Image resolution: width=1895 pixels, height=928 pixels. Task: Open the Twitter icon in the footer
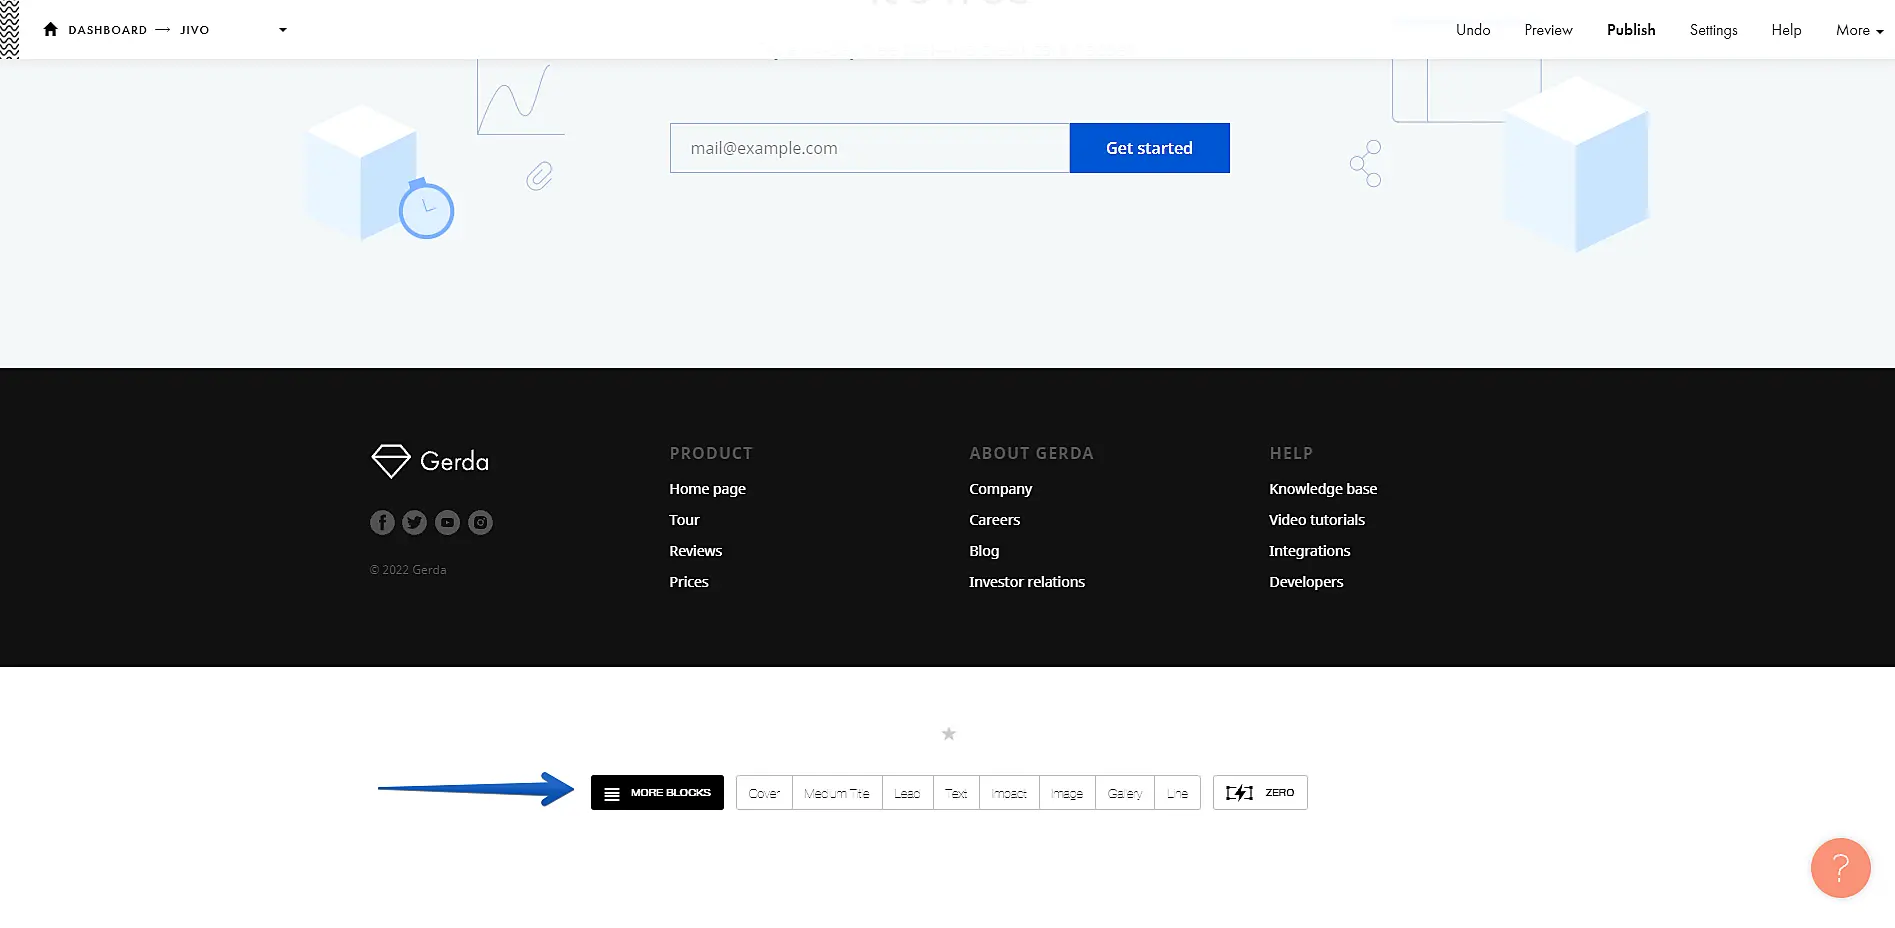pos(415,522)
